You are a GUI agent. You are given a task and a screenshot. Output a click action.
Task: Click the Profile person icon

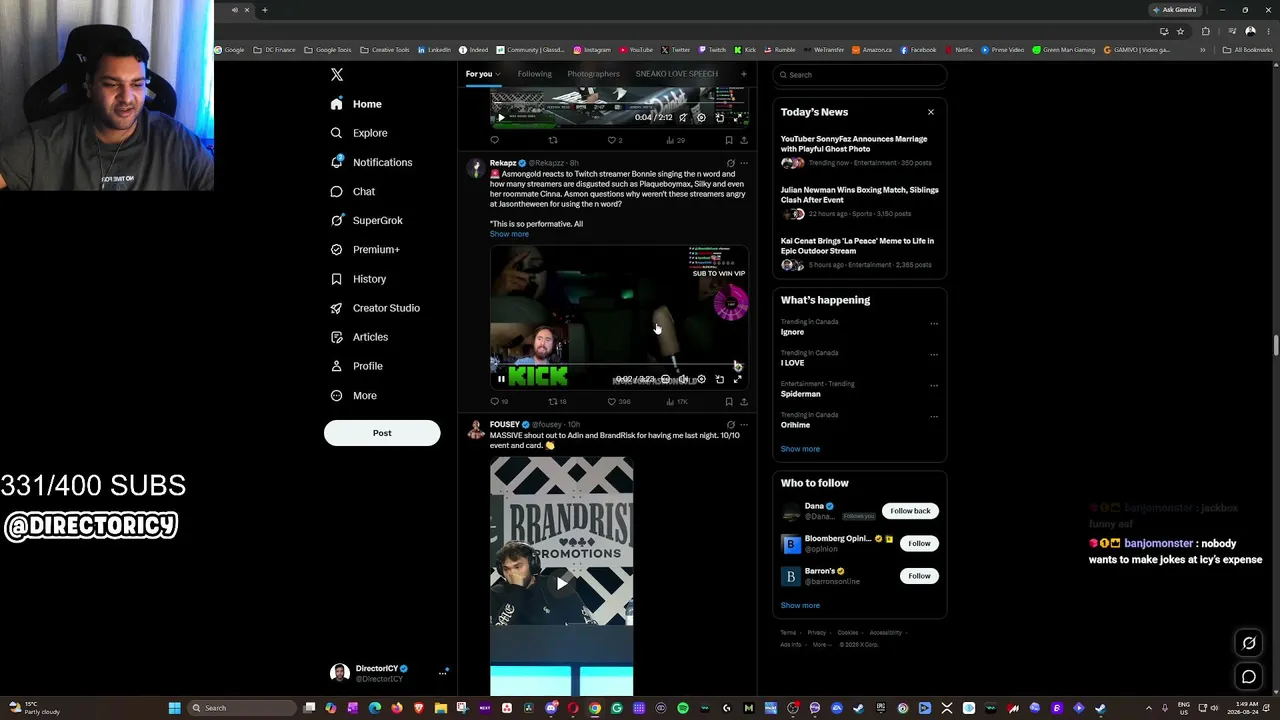pos(336,366)
